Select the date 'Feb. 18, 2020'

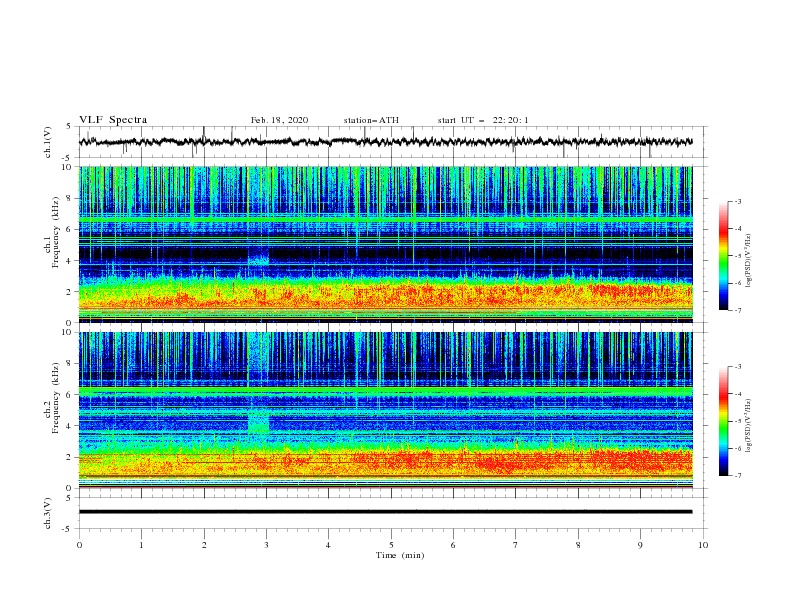[279, 120]
